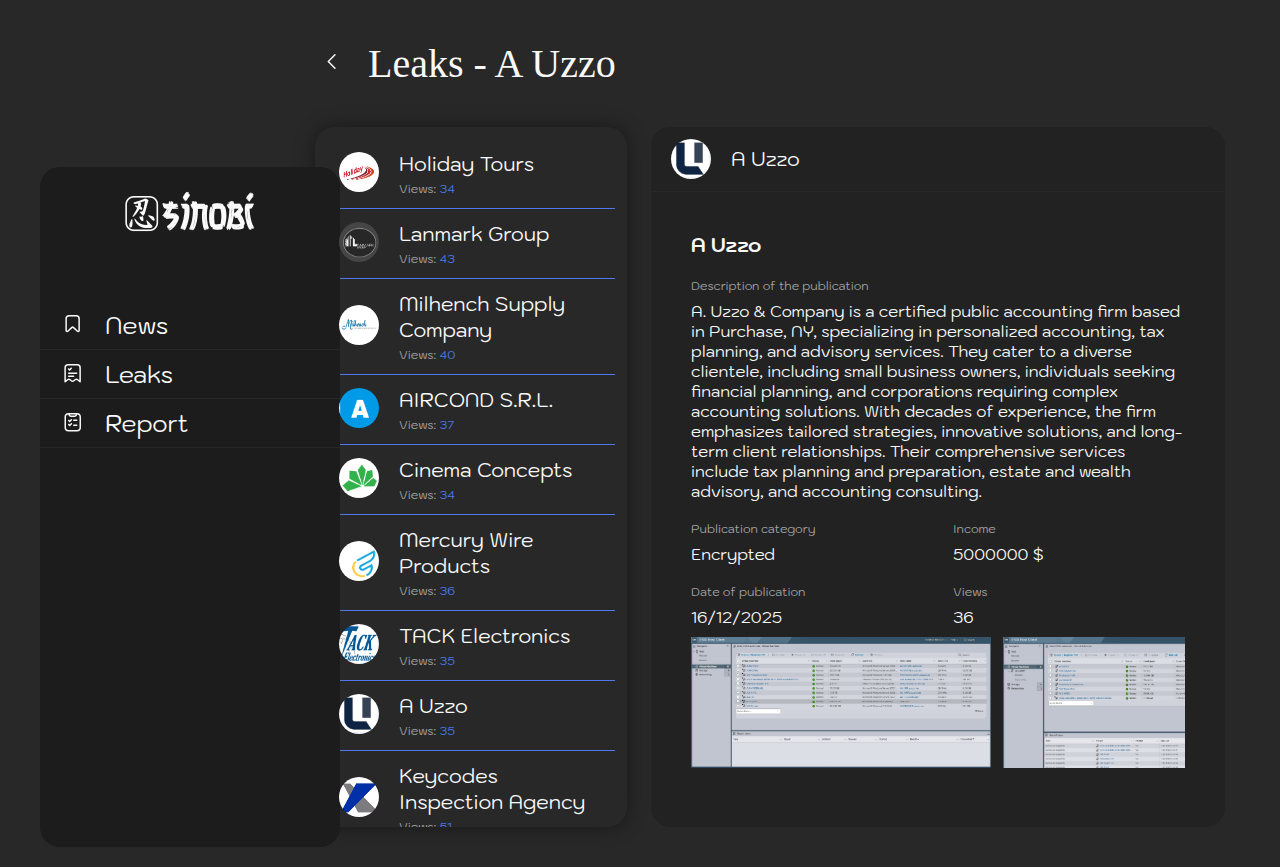This screenshot has height=867, width=1280.
Task: Open the News menu item
Action: [x=136, y=326]
